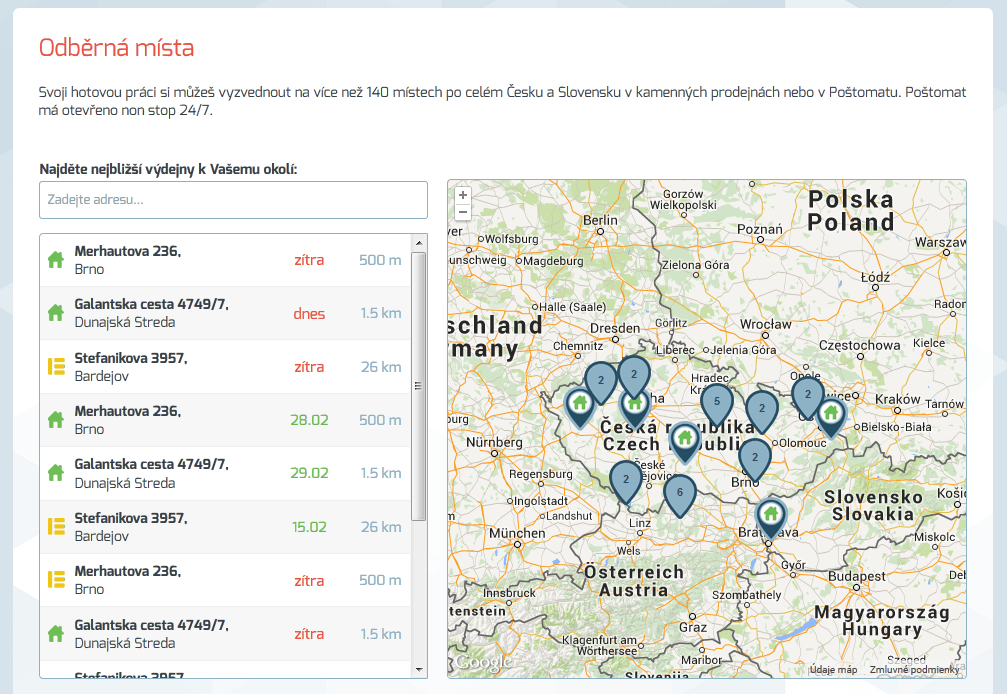The width and height of the screenshot is (1007, 694).
Task: Click the cluster marker showing 6 on map
Action: pyautogui.click(x=679, y=496)
